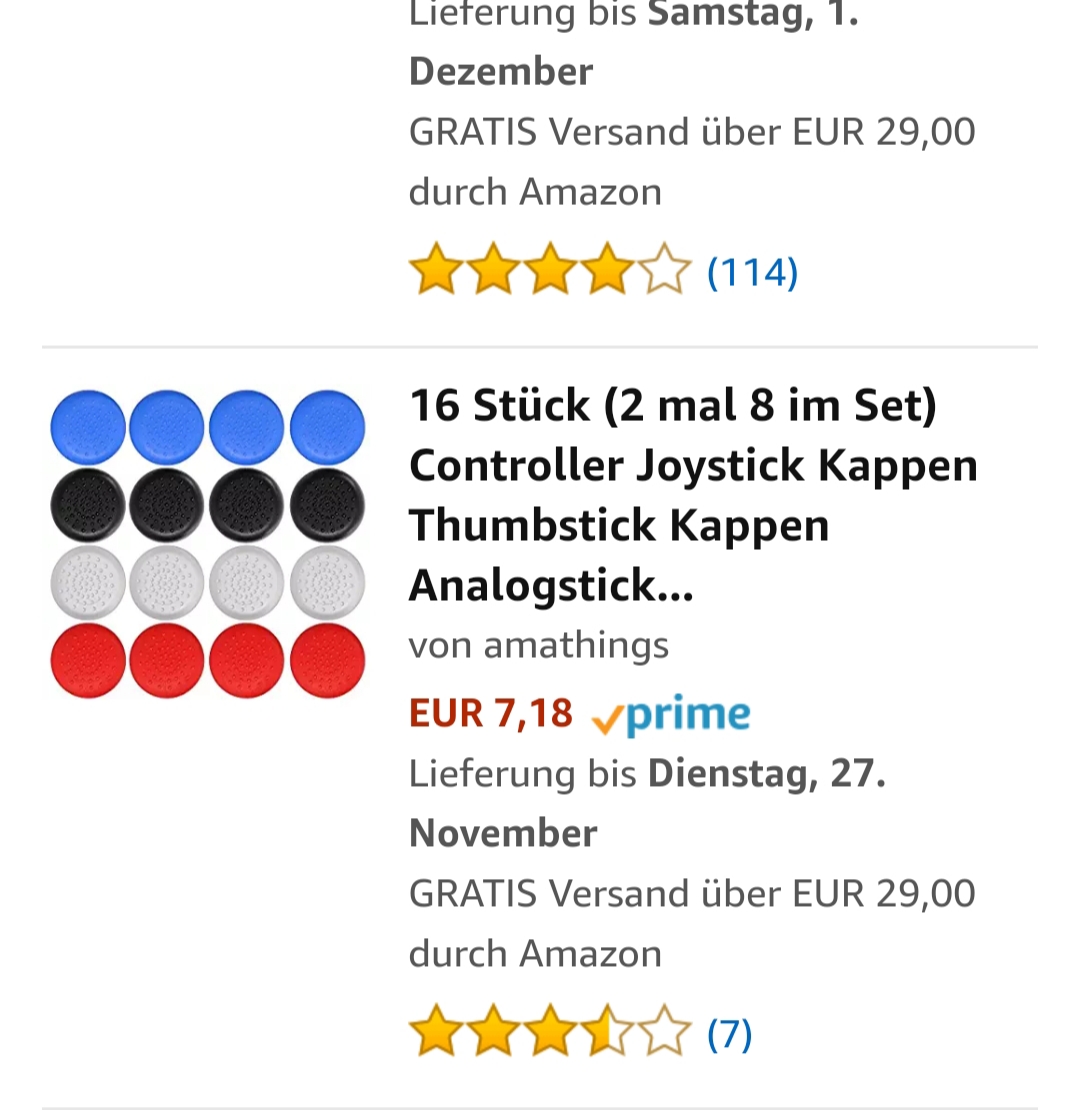Image resolution: width=1080 pixels, height=1110 pixels.
Task: Click the prime badge icon
Action: pos(670,716)
